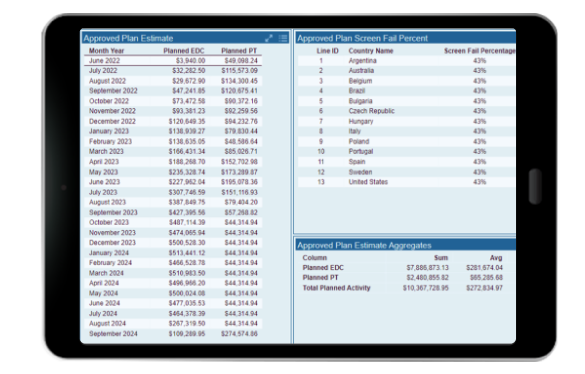The width and height of the screenshot is (585, 374).
Task: Select the United States row
Action: [407, 182]
